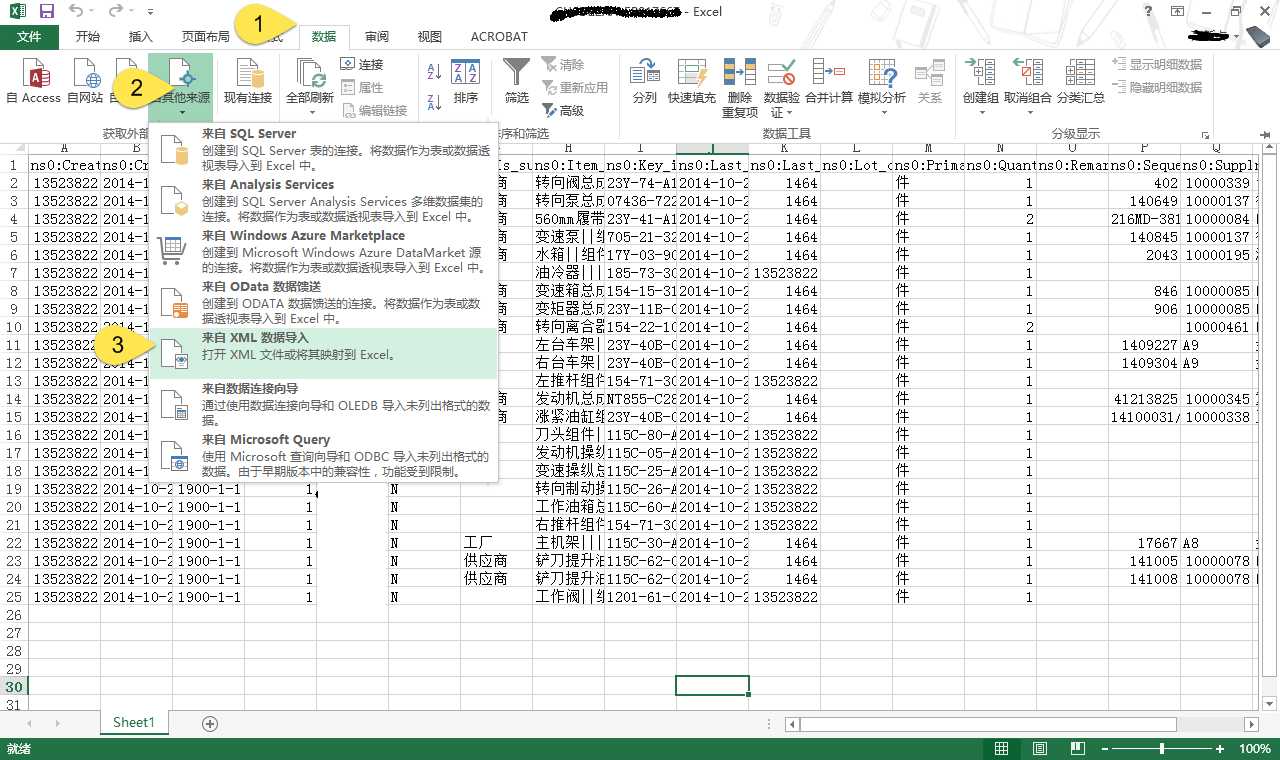Screen dimensions: 1280x760
Task: Select the Sheet1 tab
Action: pos(134,722)
